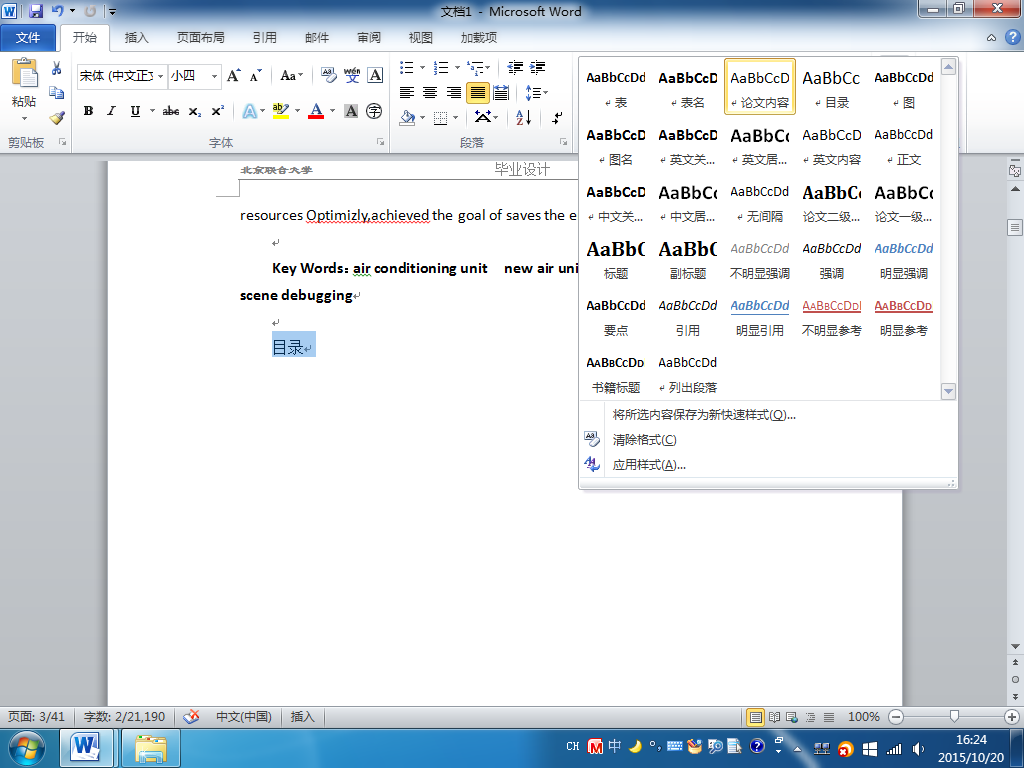
Task: Click the Enclose Characters icon
Action: coord(374,111)
